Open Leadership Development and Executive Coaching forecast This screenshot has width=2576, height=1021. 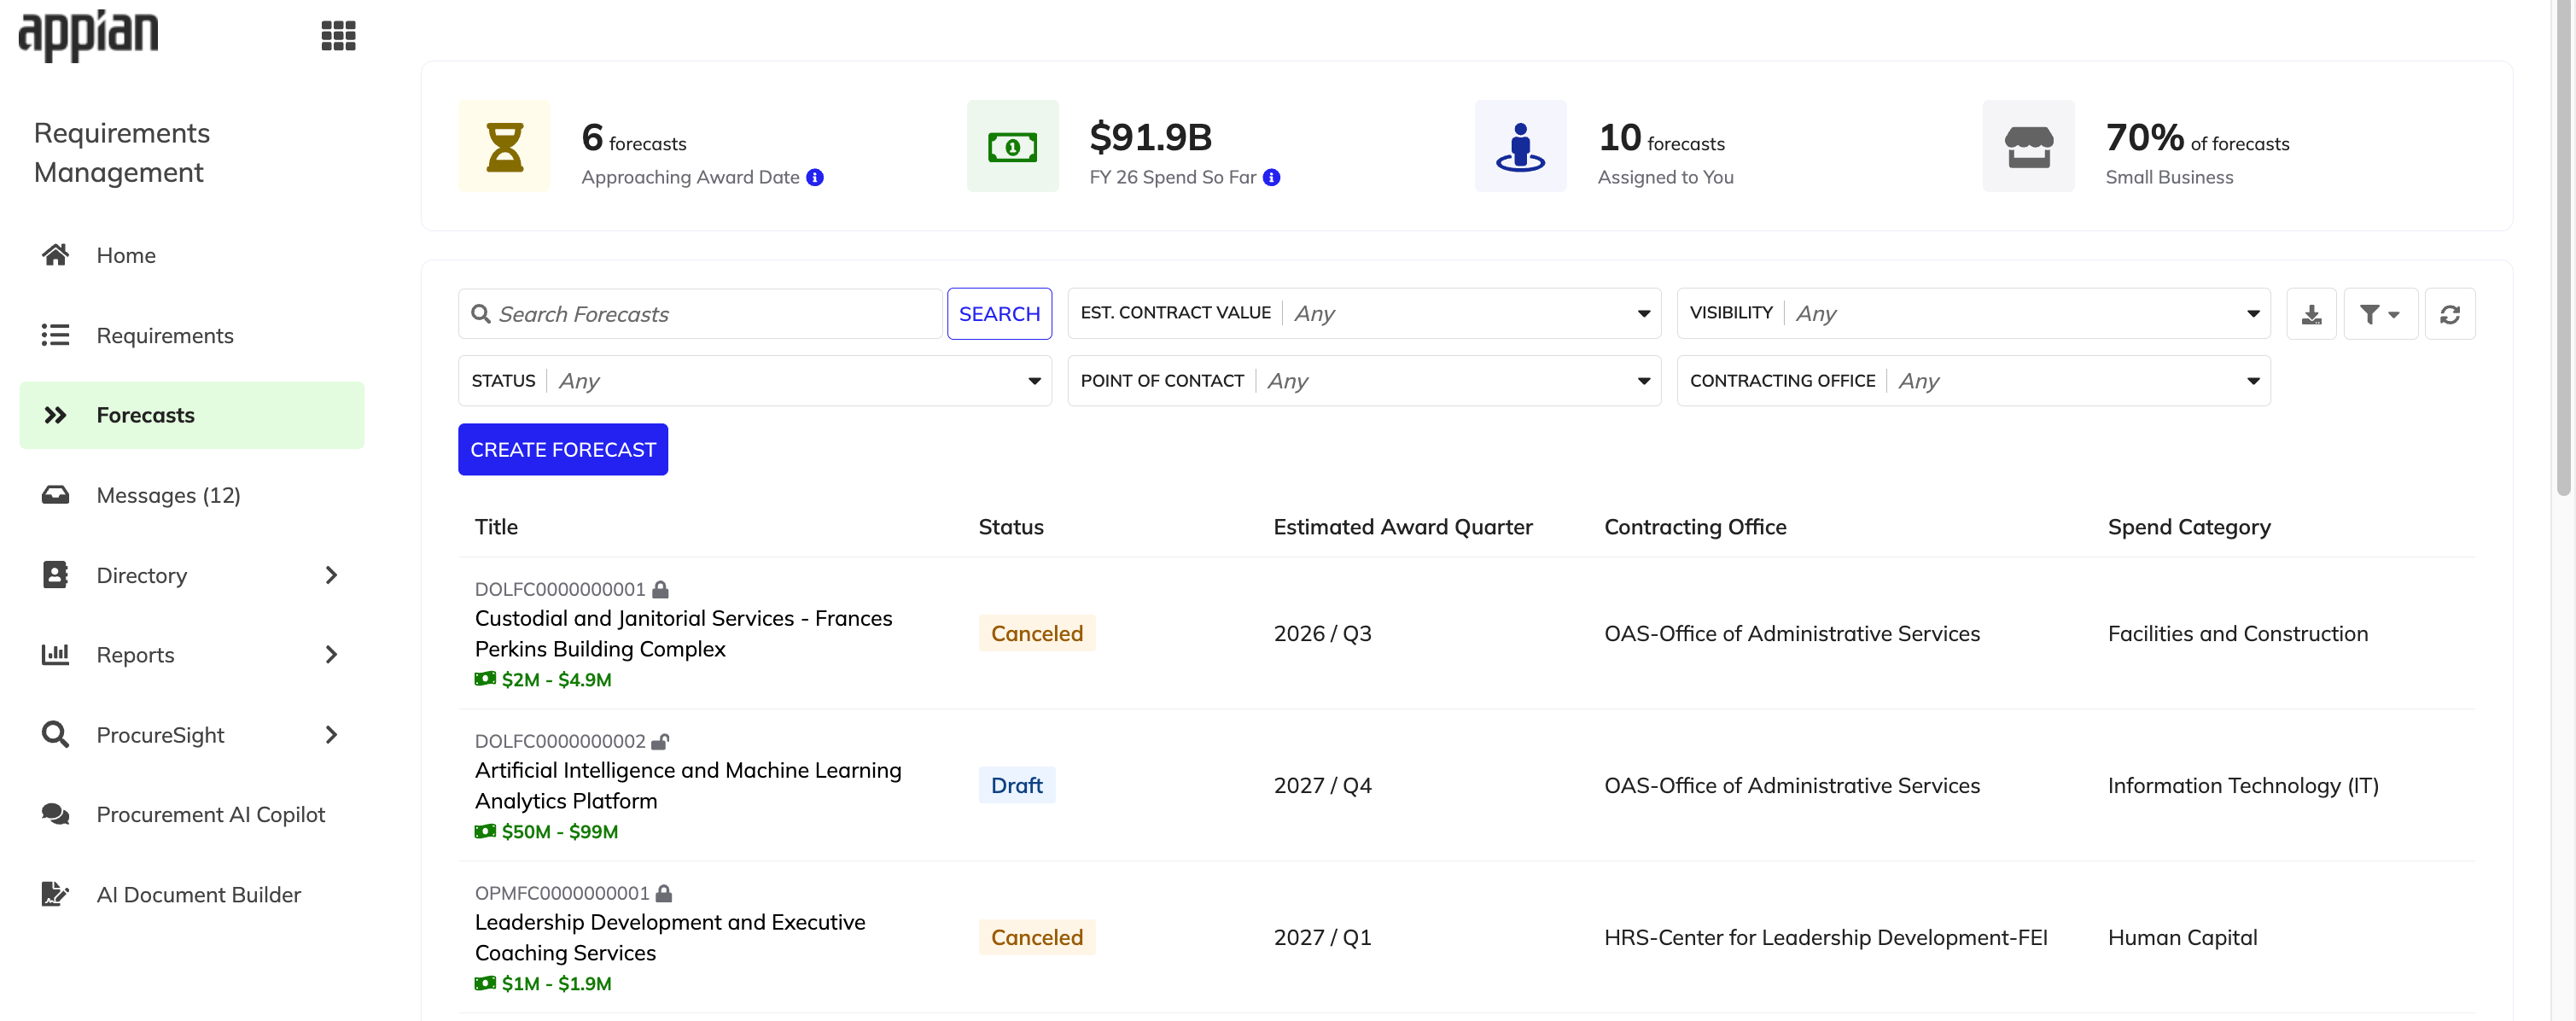point(670,937)
